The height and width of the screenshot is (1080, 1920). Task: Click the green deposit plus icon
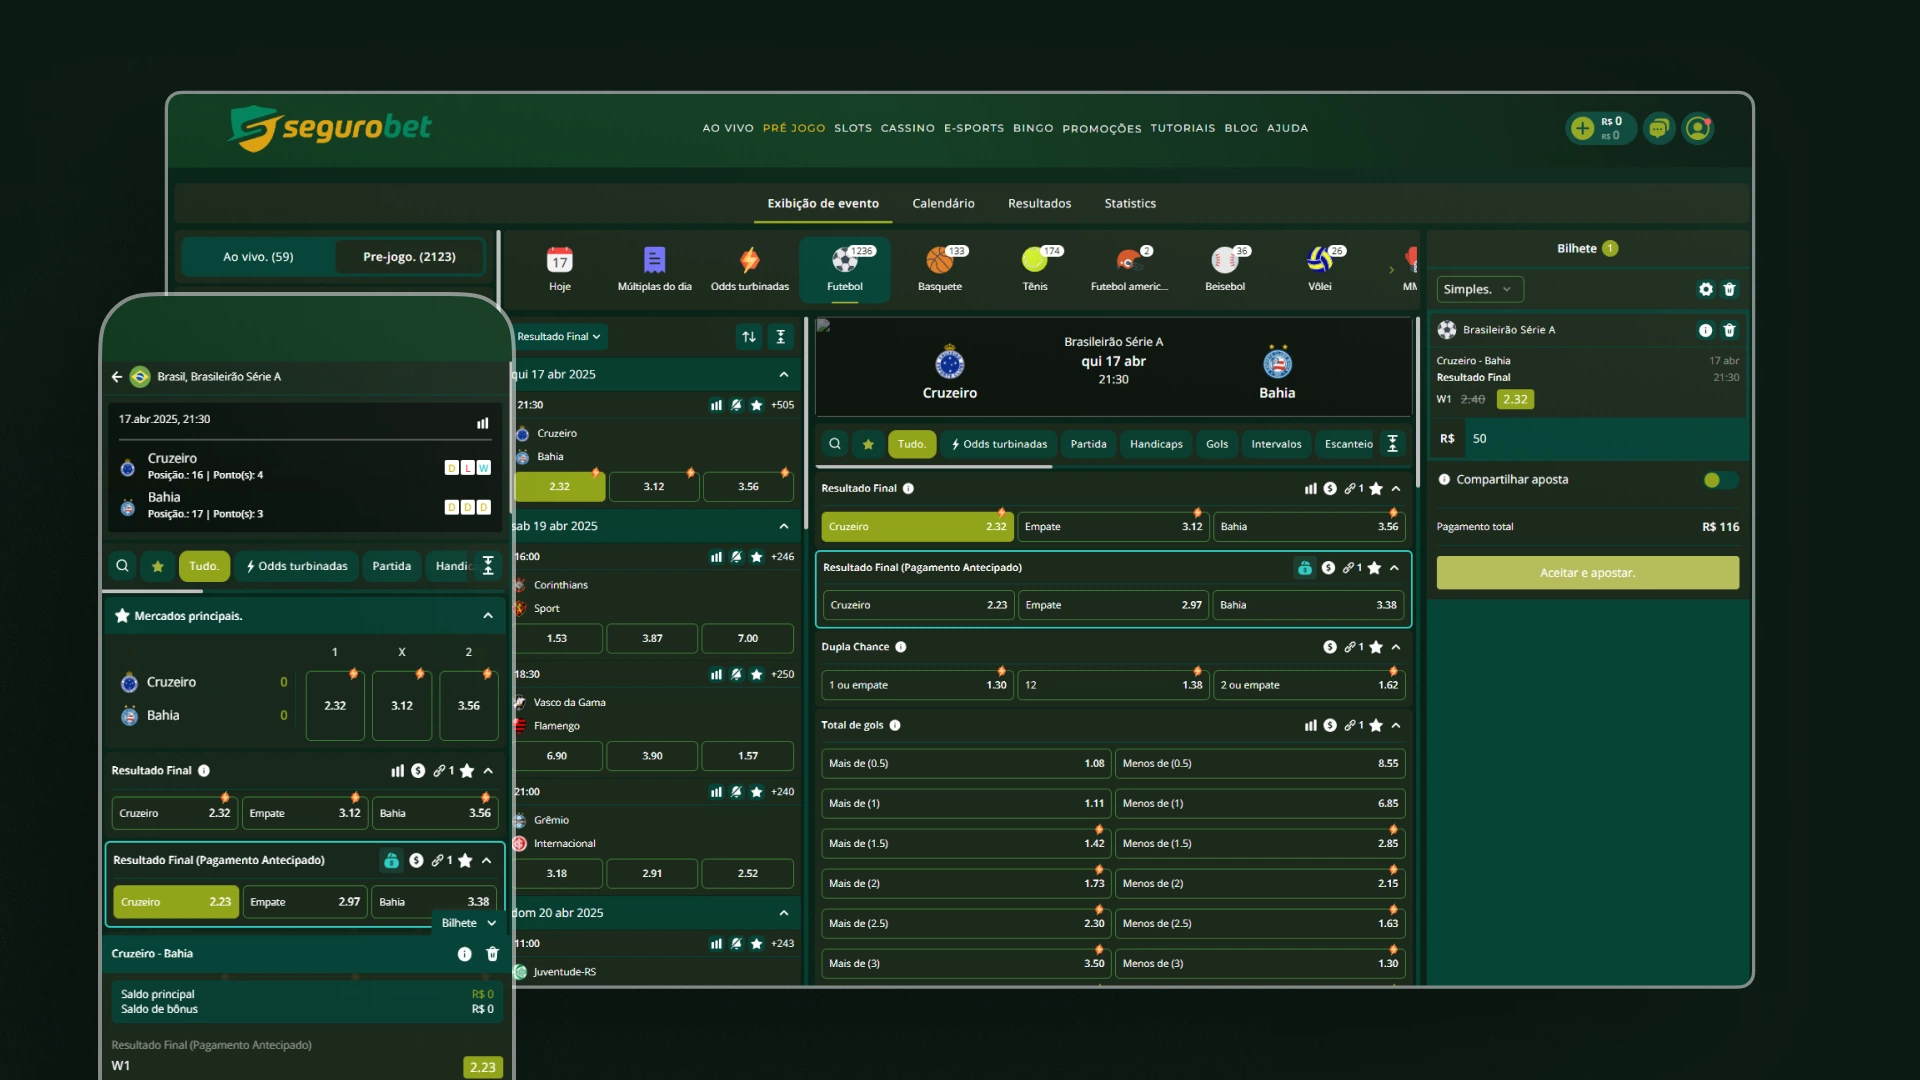pyautogui.click(x=1582, y=128)
